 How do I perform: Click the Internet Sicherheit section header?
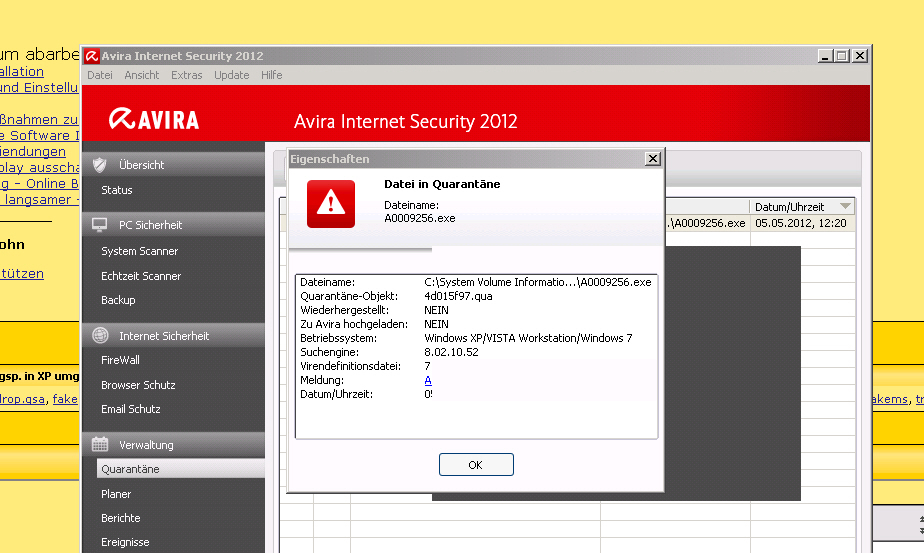pyautogui.click(x=173, y=335)
